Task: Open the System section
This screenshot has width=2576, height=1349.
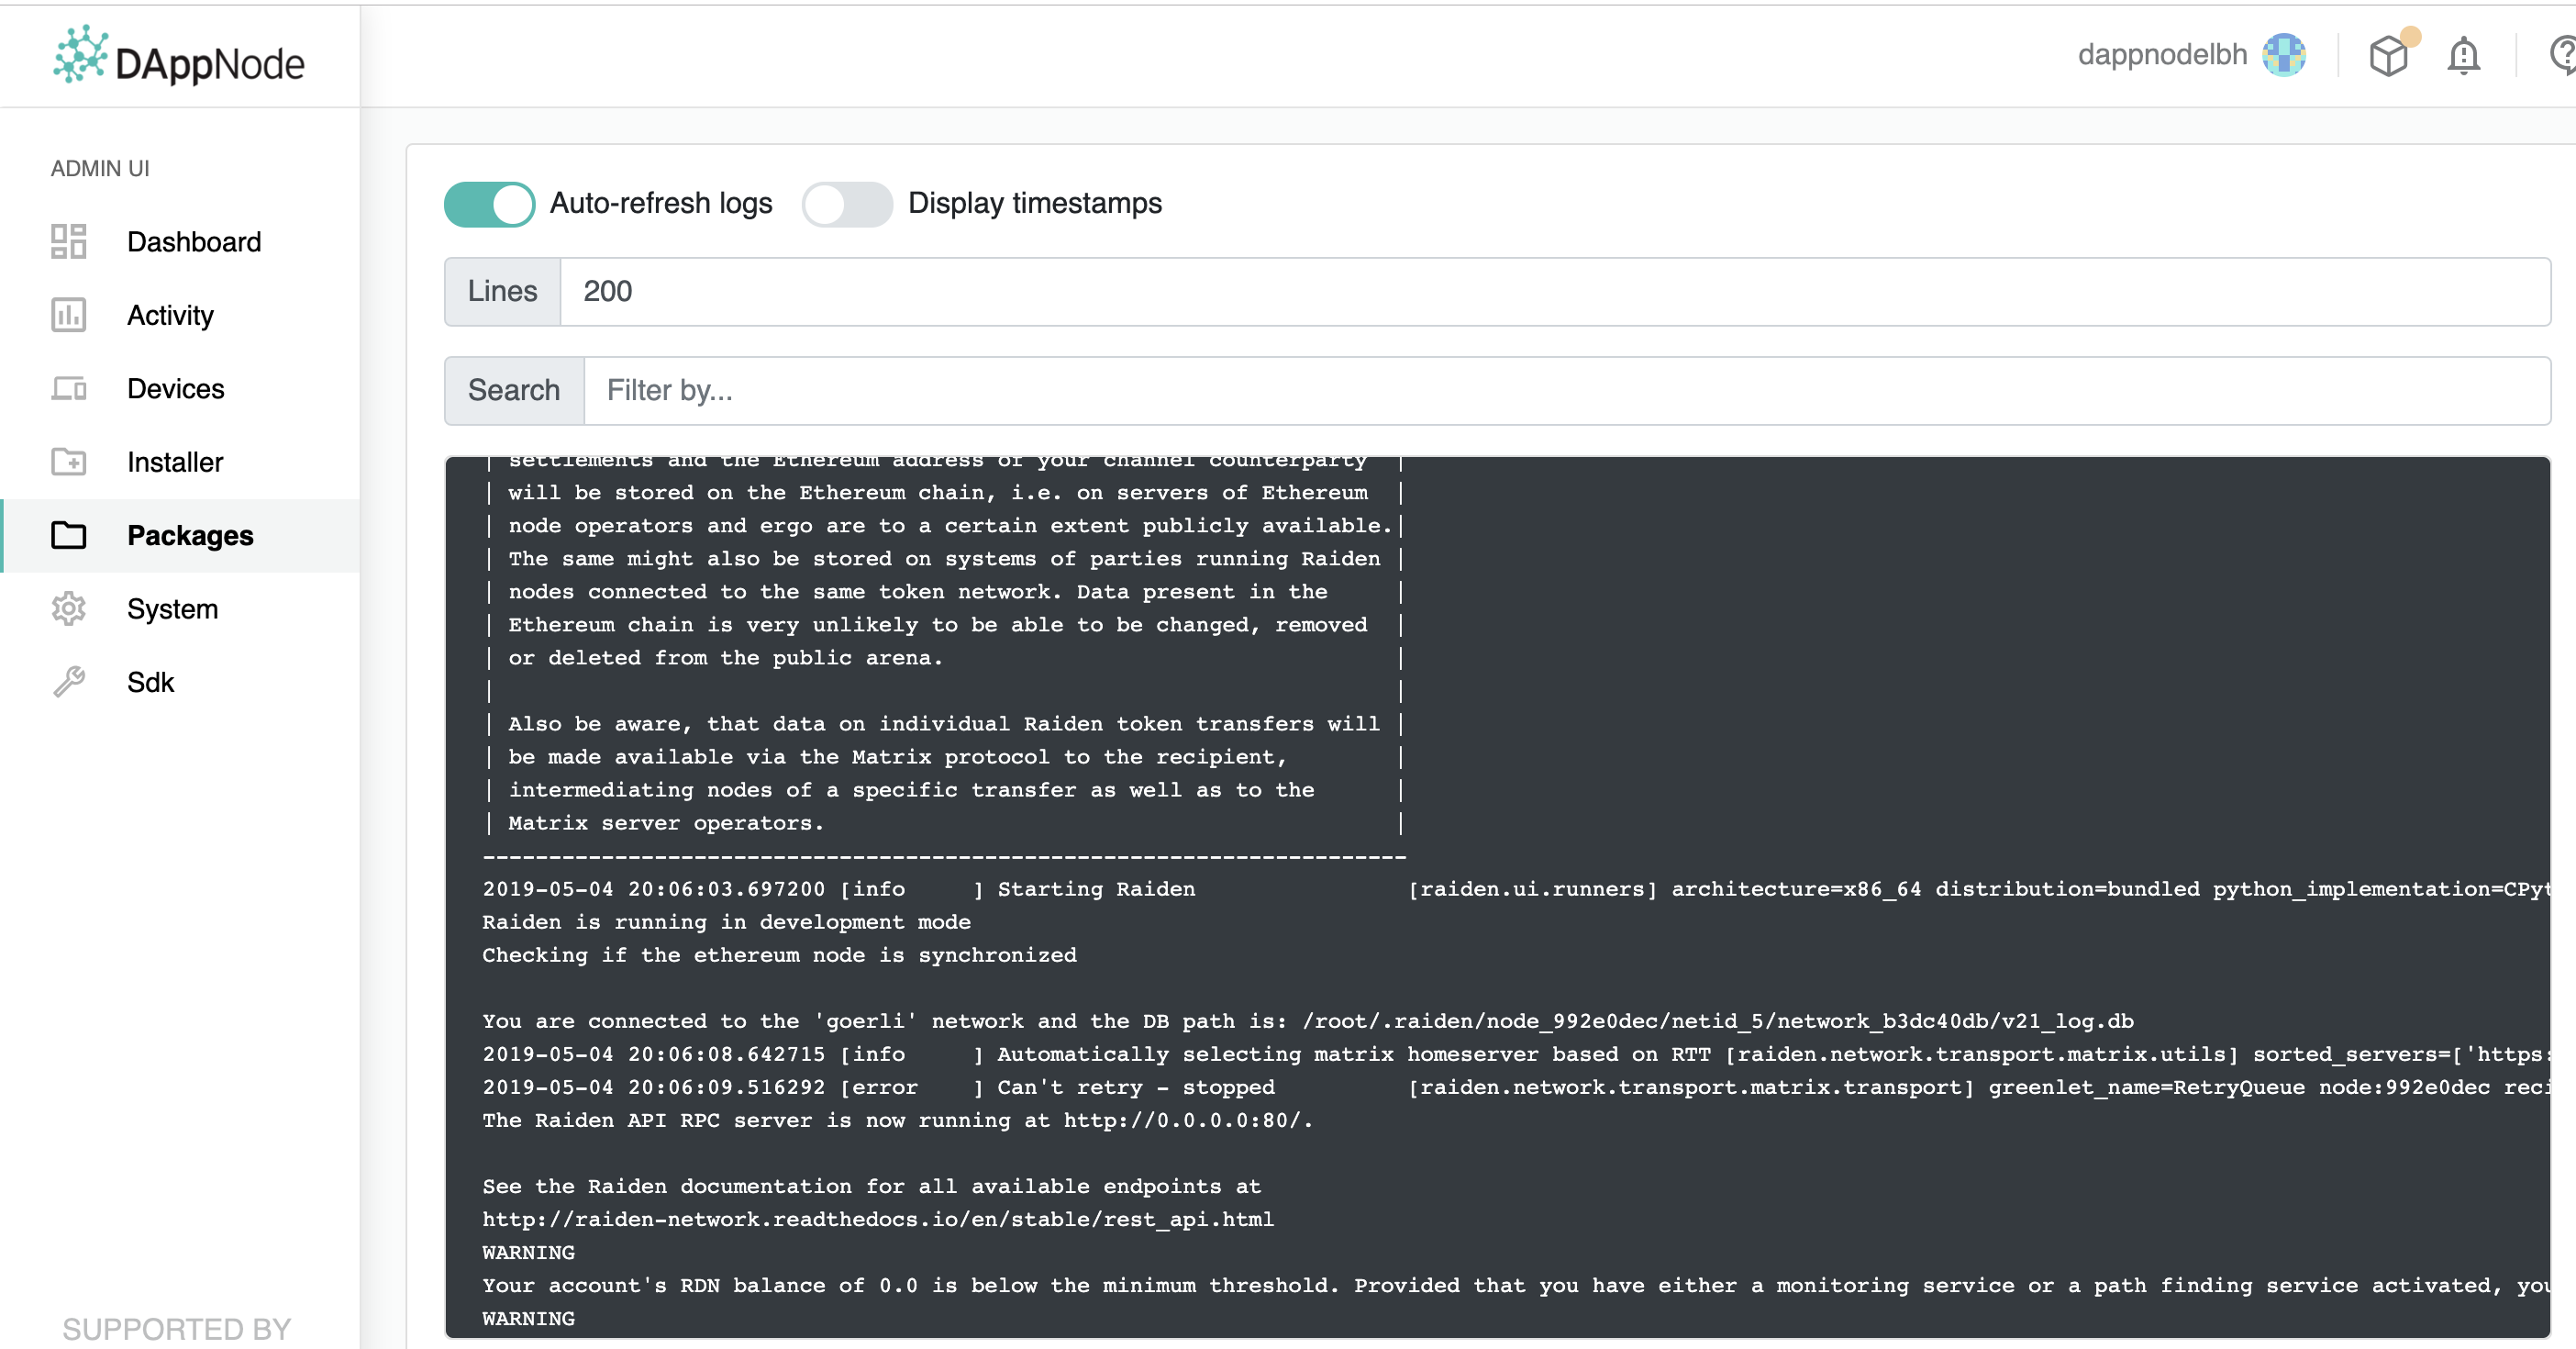Action: (172, 608)
